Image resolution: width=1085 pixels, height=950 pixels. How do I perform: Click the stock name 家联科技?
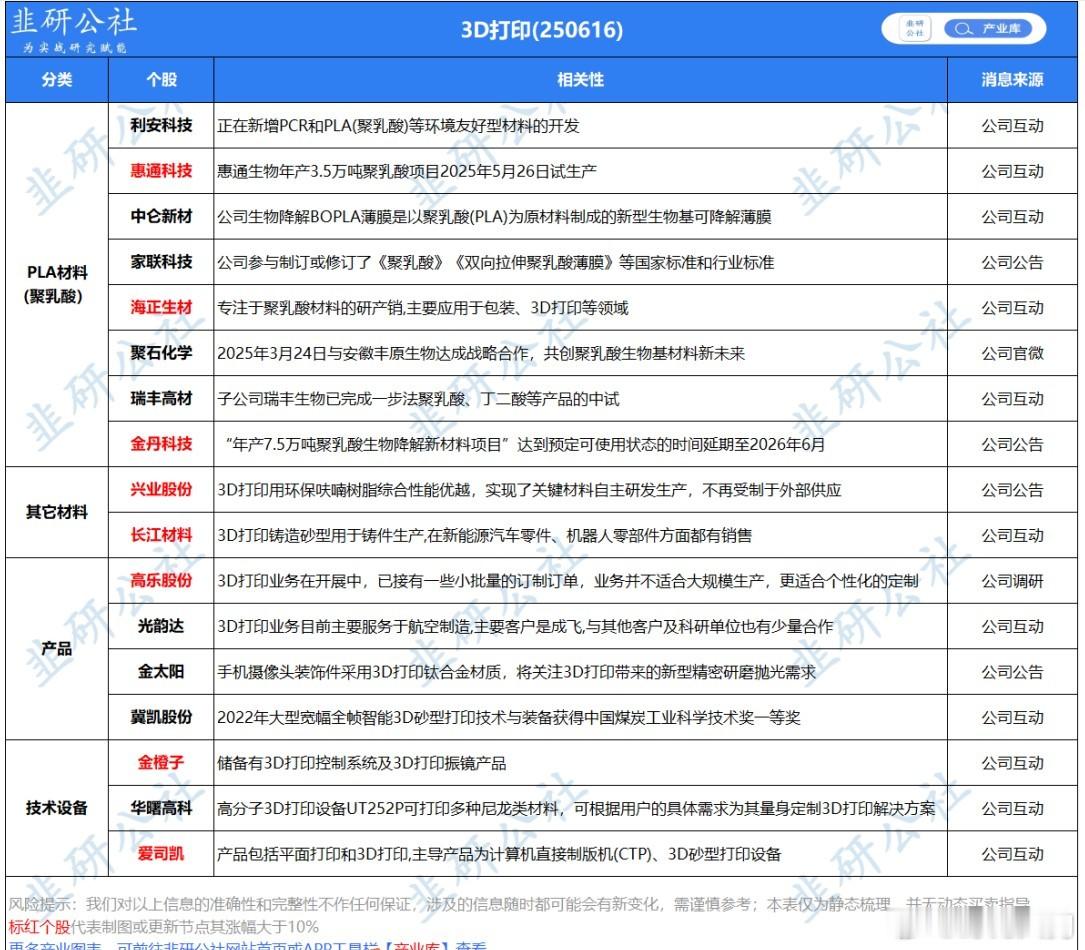pyautogui.click(x=161, y=262)
